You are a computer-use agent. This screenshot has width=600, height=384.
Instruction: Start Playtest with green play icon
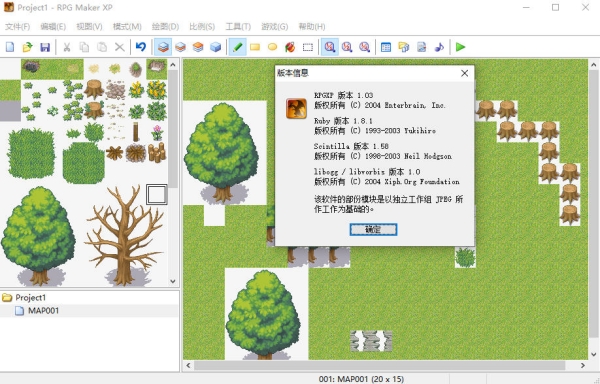tap(460, 47)
